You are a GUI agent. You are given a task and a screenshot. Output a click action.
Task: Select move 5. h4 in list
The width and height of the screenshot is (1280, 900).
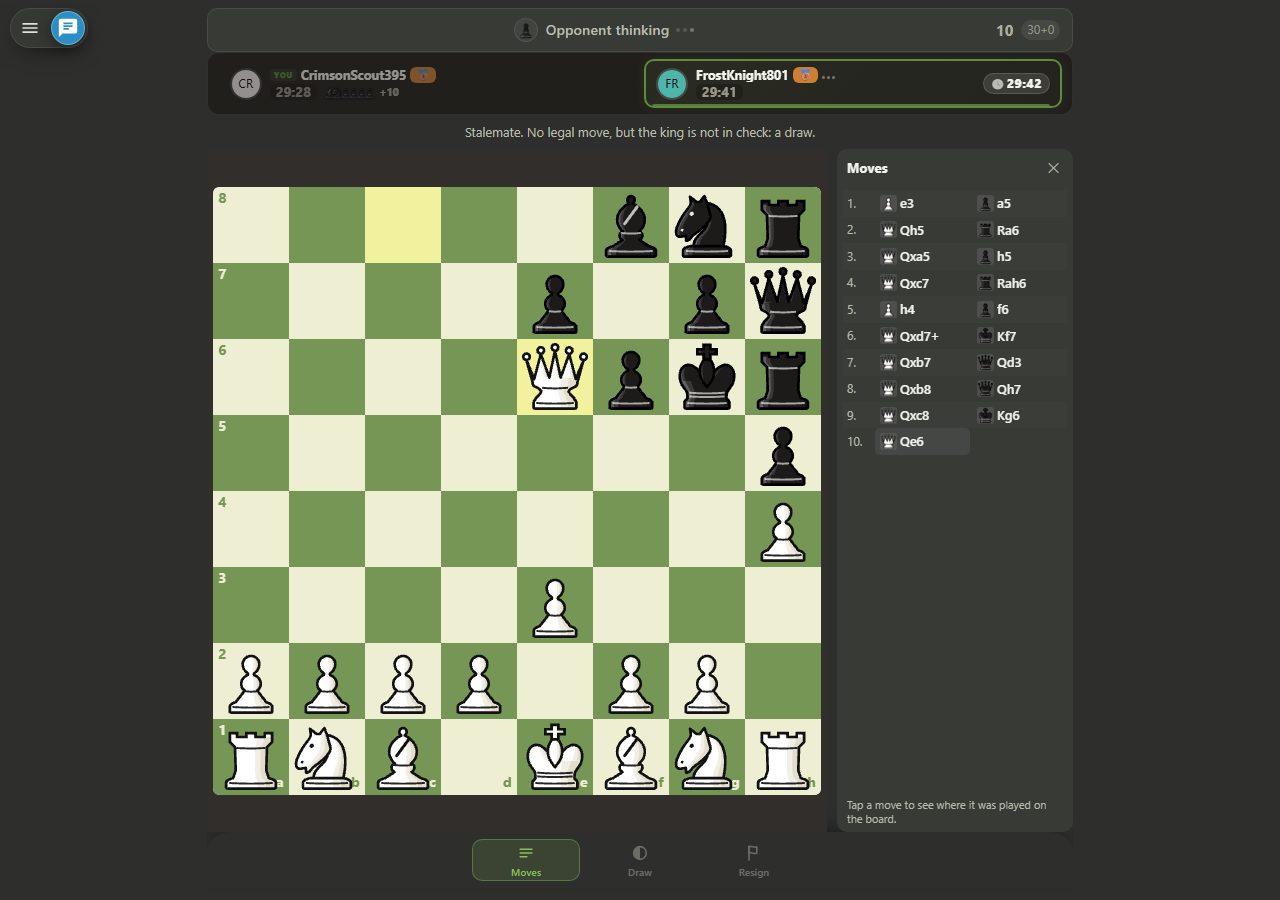[x=922, y=309]
